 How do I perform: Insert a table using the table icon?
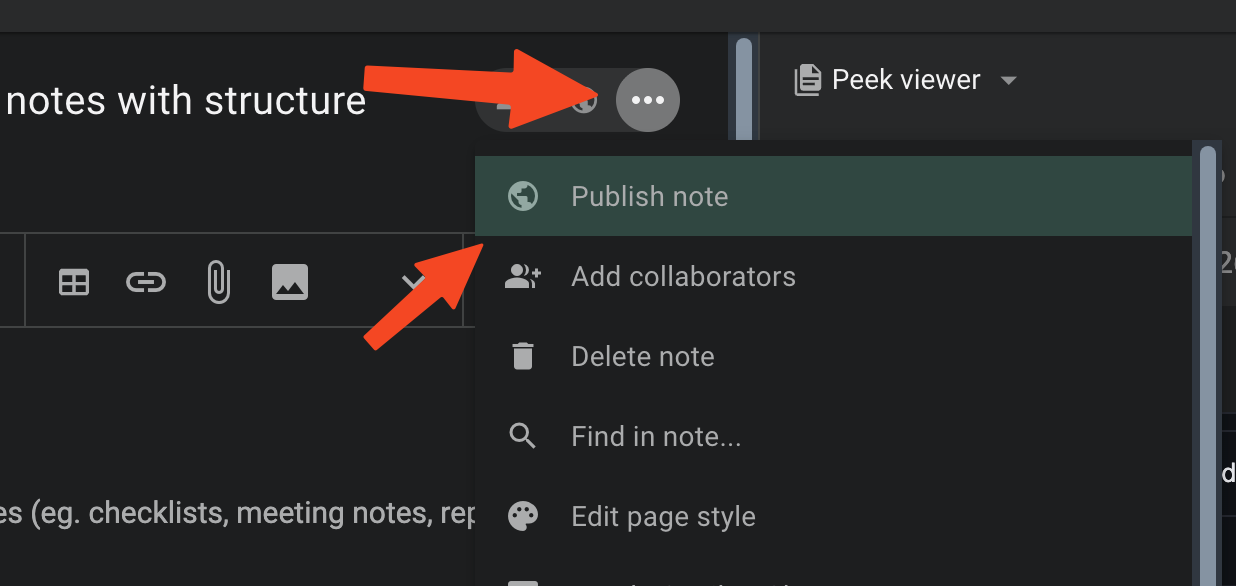[x=74, y=283]
